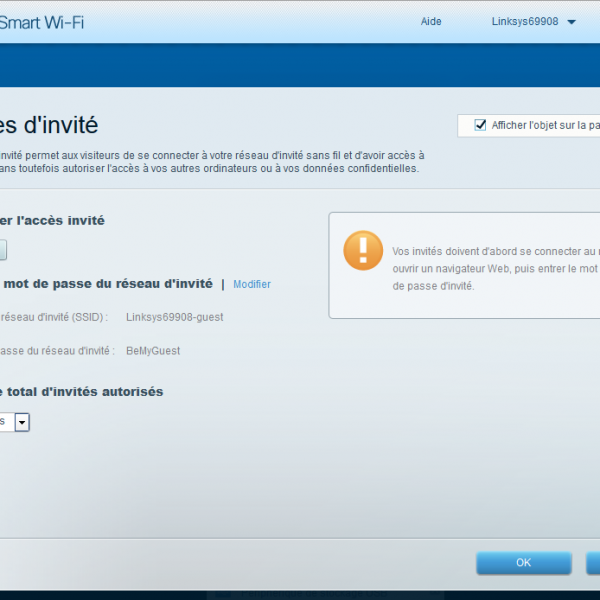Image resolution: width=600 pixels, height=600 pixels.
Task: Click the 'Vos invités doivent d'abord' info message
Action: (495, 268)
